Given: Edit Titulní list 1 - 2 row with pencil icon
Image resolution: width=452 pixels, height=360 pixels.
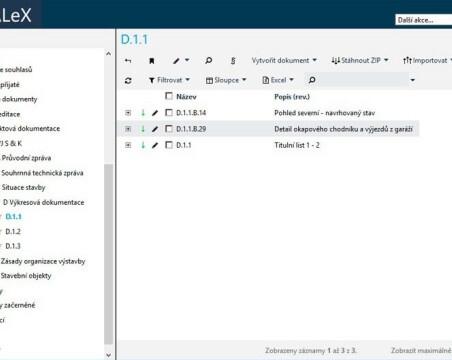Looking at the screenshot, I should (x=155, y=145).
